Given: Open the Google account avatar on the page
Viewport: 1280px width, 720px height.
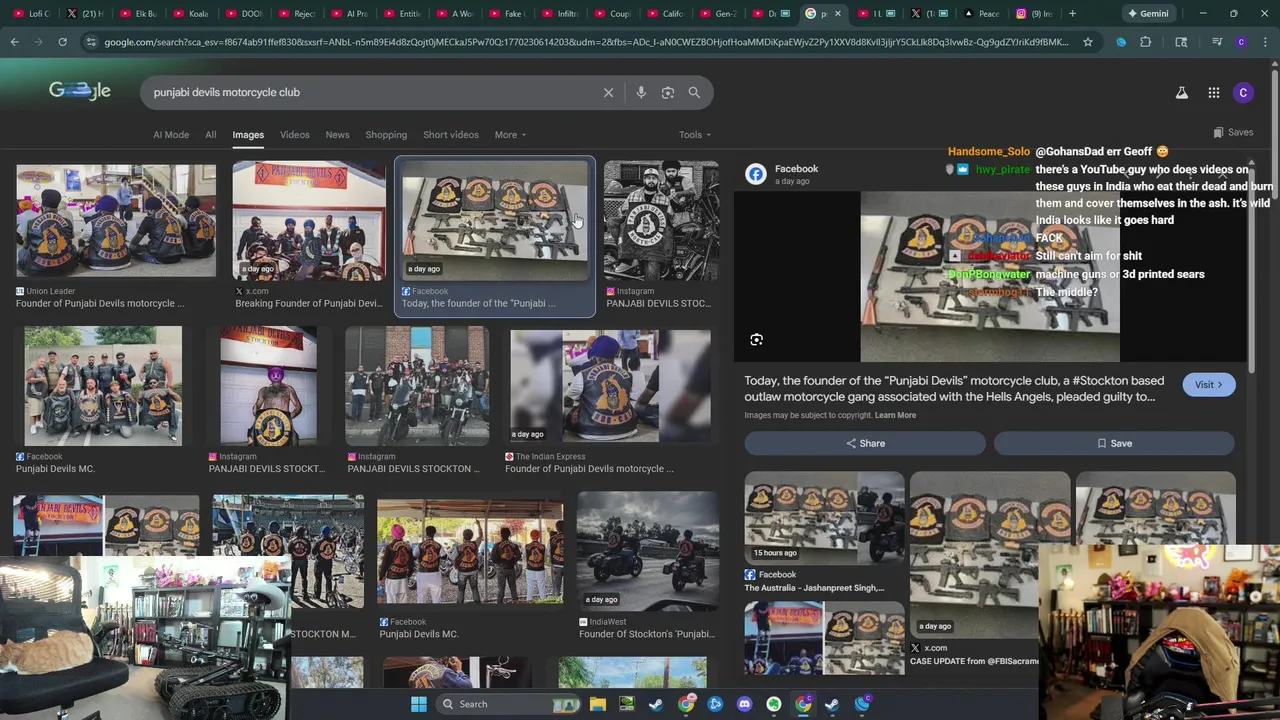Looking at the screenshot, I should (x=1243, y=93).
